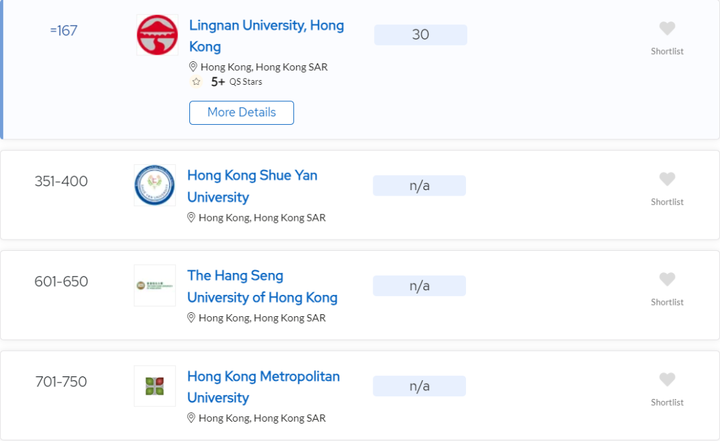Click the rank =167 label
Viewport: 720px width, 441px height.
click(63, 31)
